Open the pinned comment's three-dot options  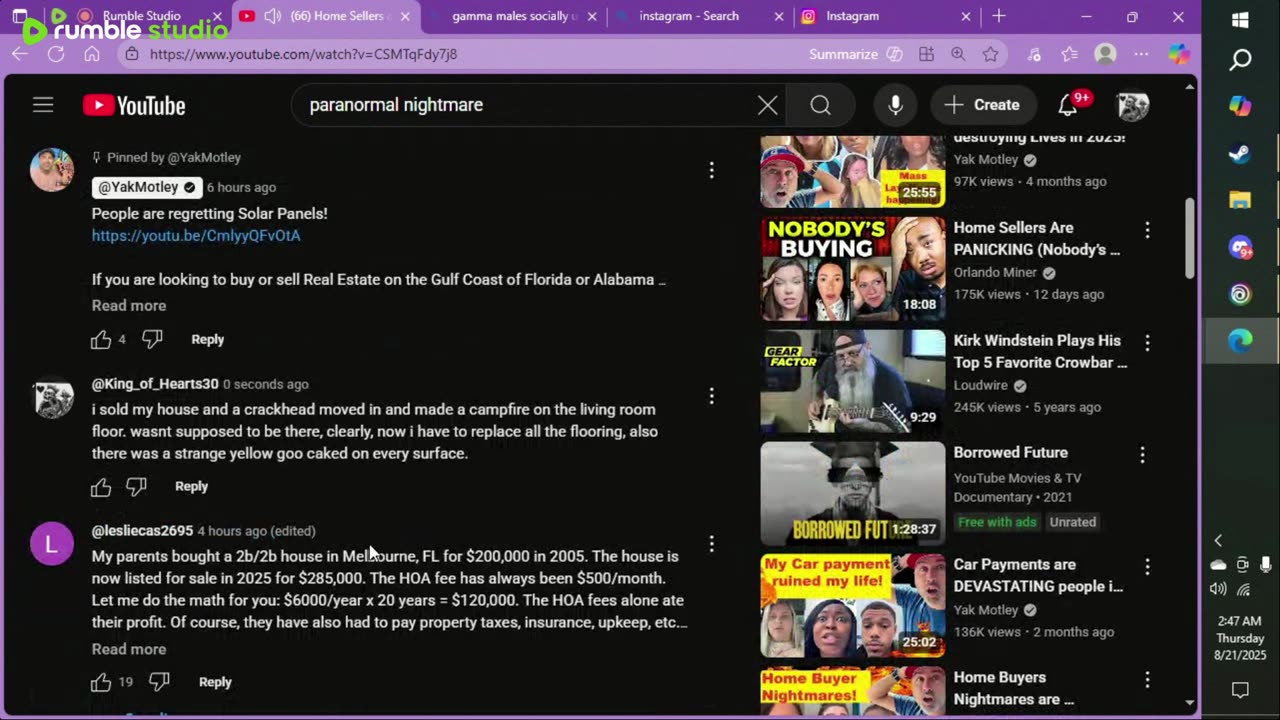[x=711, y=170]
